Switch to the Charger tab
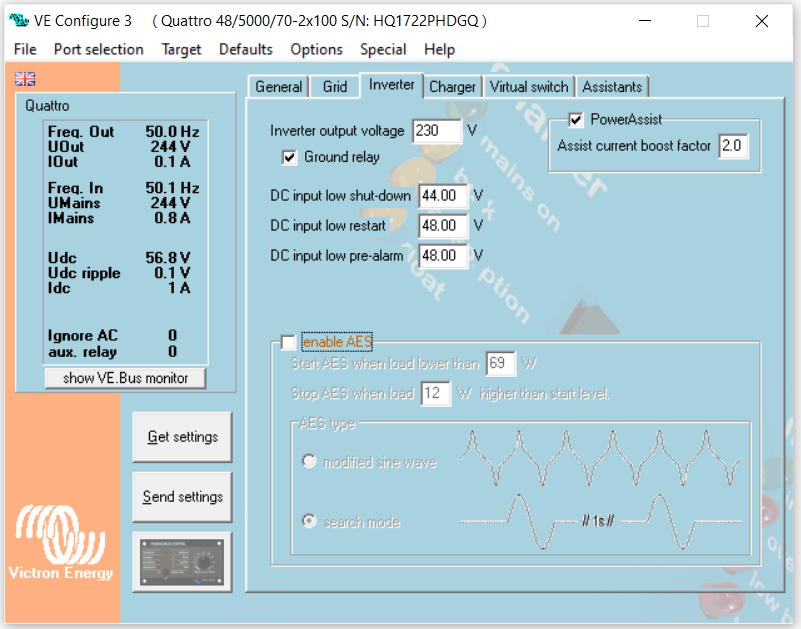The height and width of the screenshot is (629, 801). (x=452, y=87)
